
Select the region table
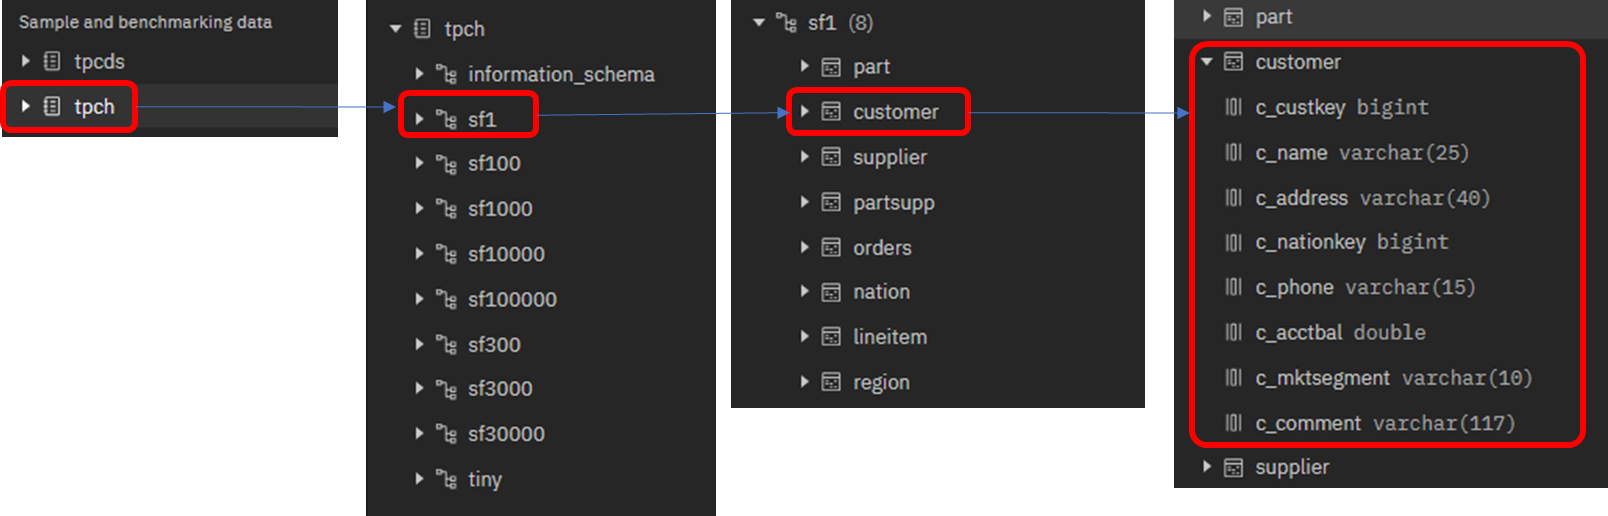coord(880,383)
